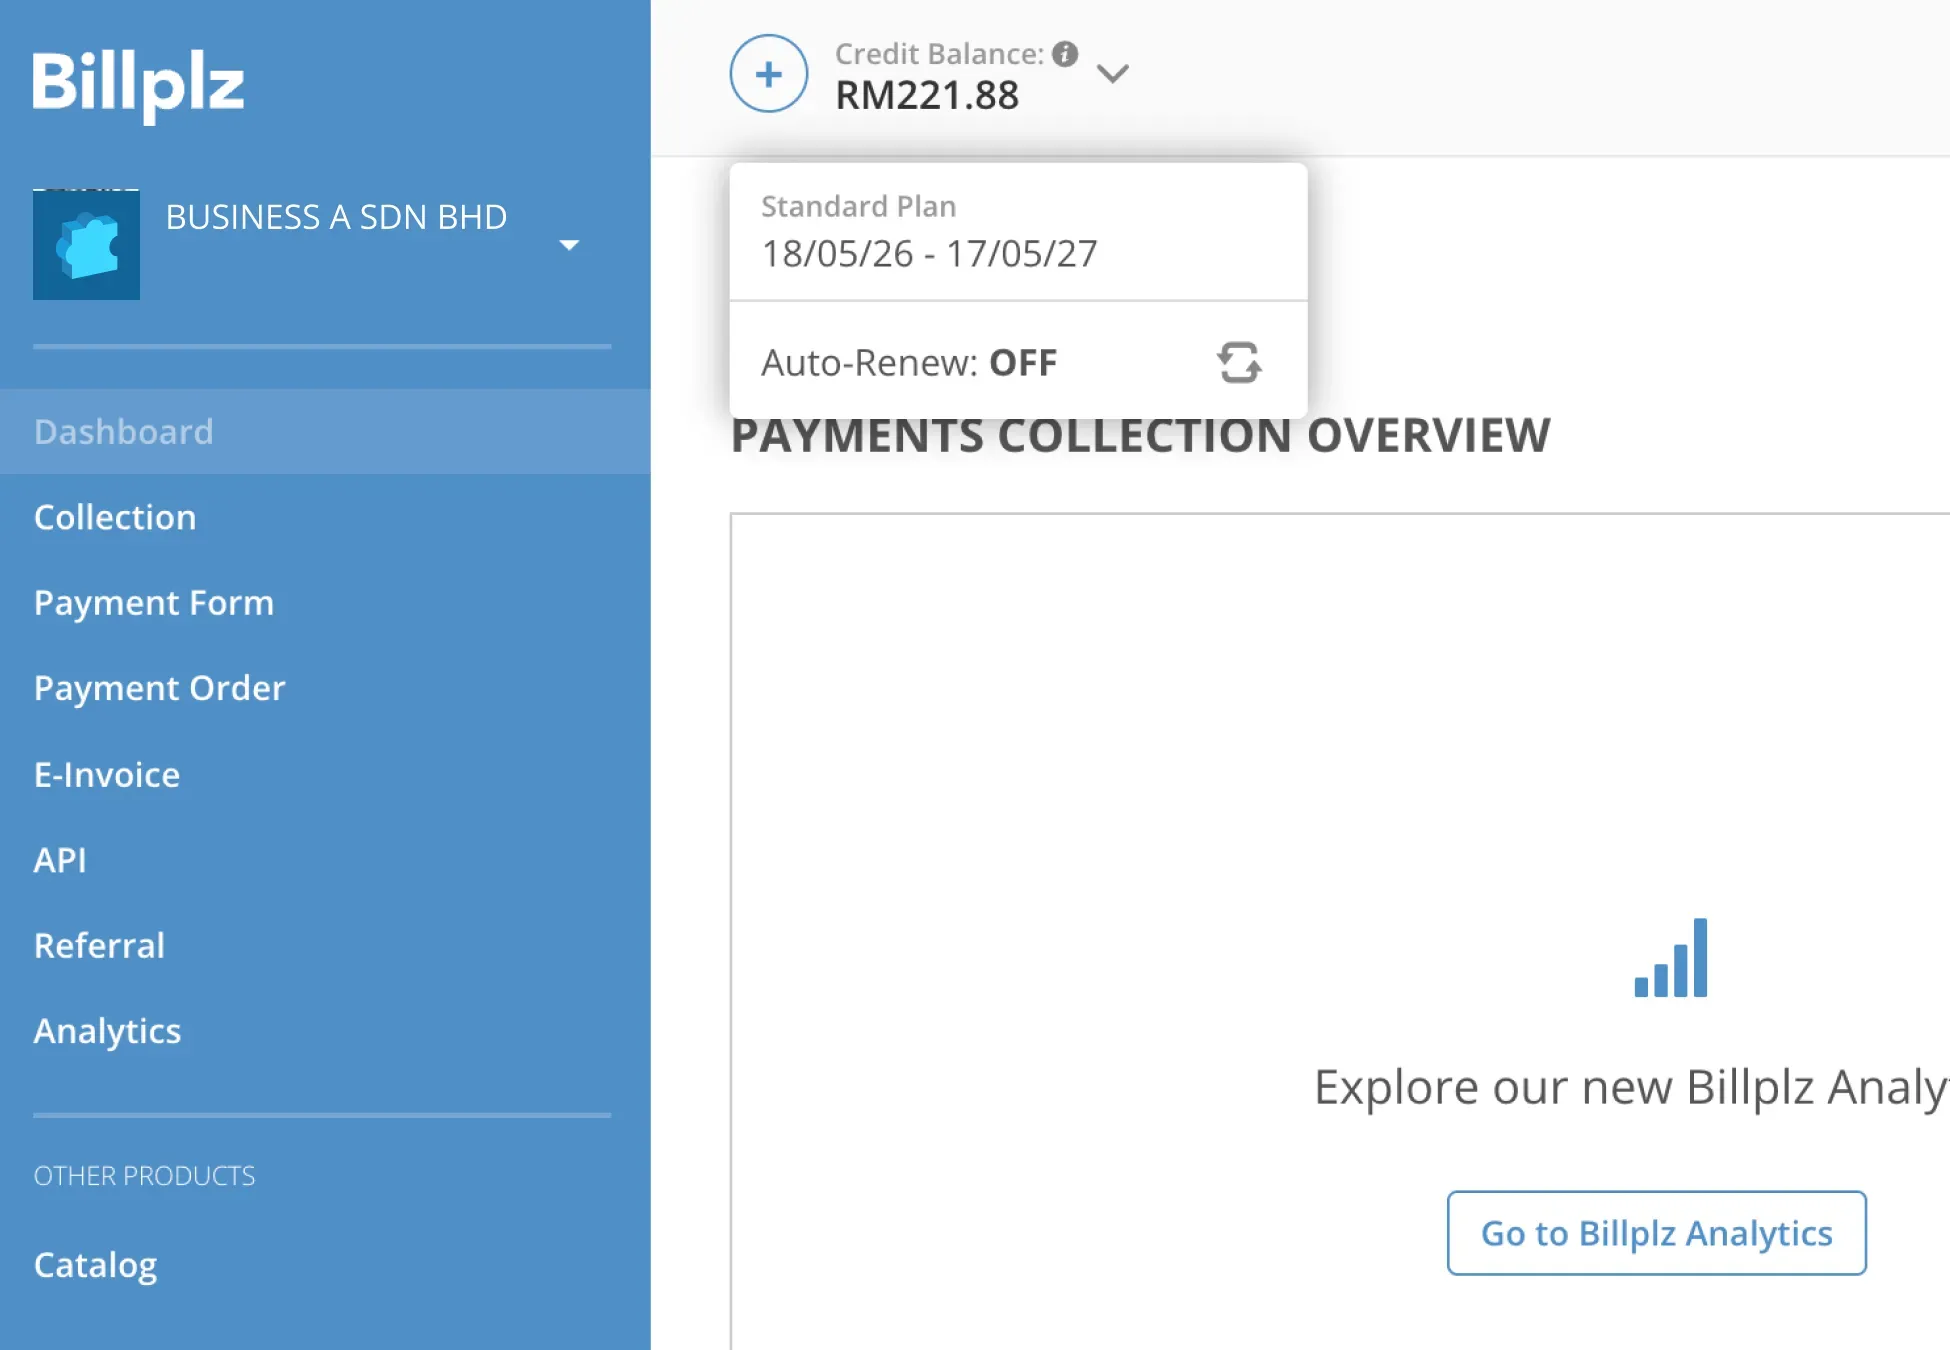Image resolution: width=1950 pixels, height=1350 pixels.
Task: Navigate to the API page
Action: (60, 859)
